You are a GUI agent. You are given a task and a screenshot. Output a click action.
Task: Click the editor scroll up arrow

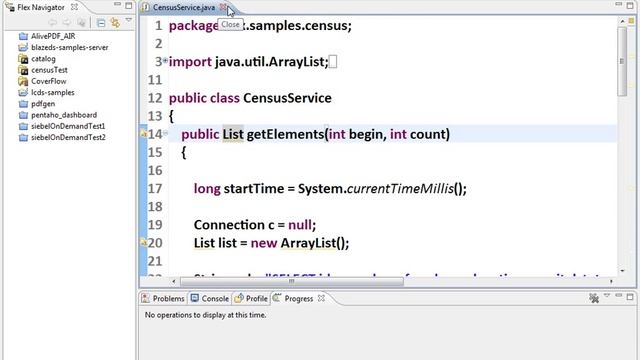(622, 21)
